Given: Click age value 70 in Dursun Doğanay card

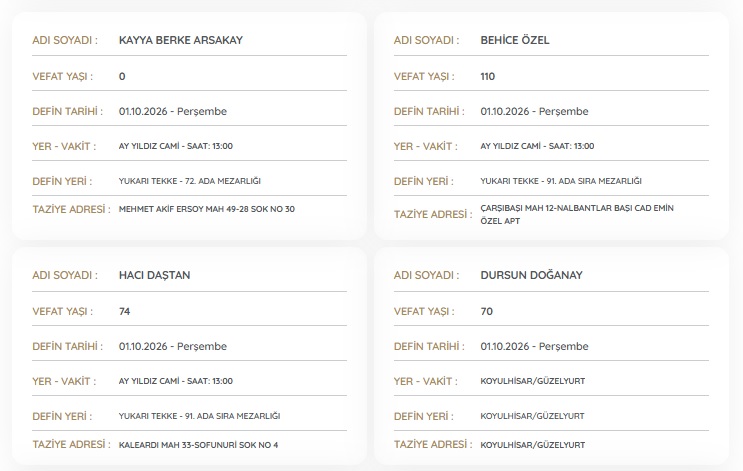Looking at the screenshot, I should (487, 311).
